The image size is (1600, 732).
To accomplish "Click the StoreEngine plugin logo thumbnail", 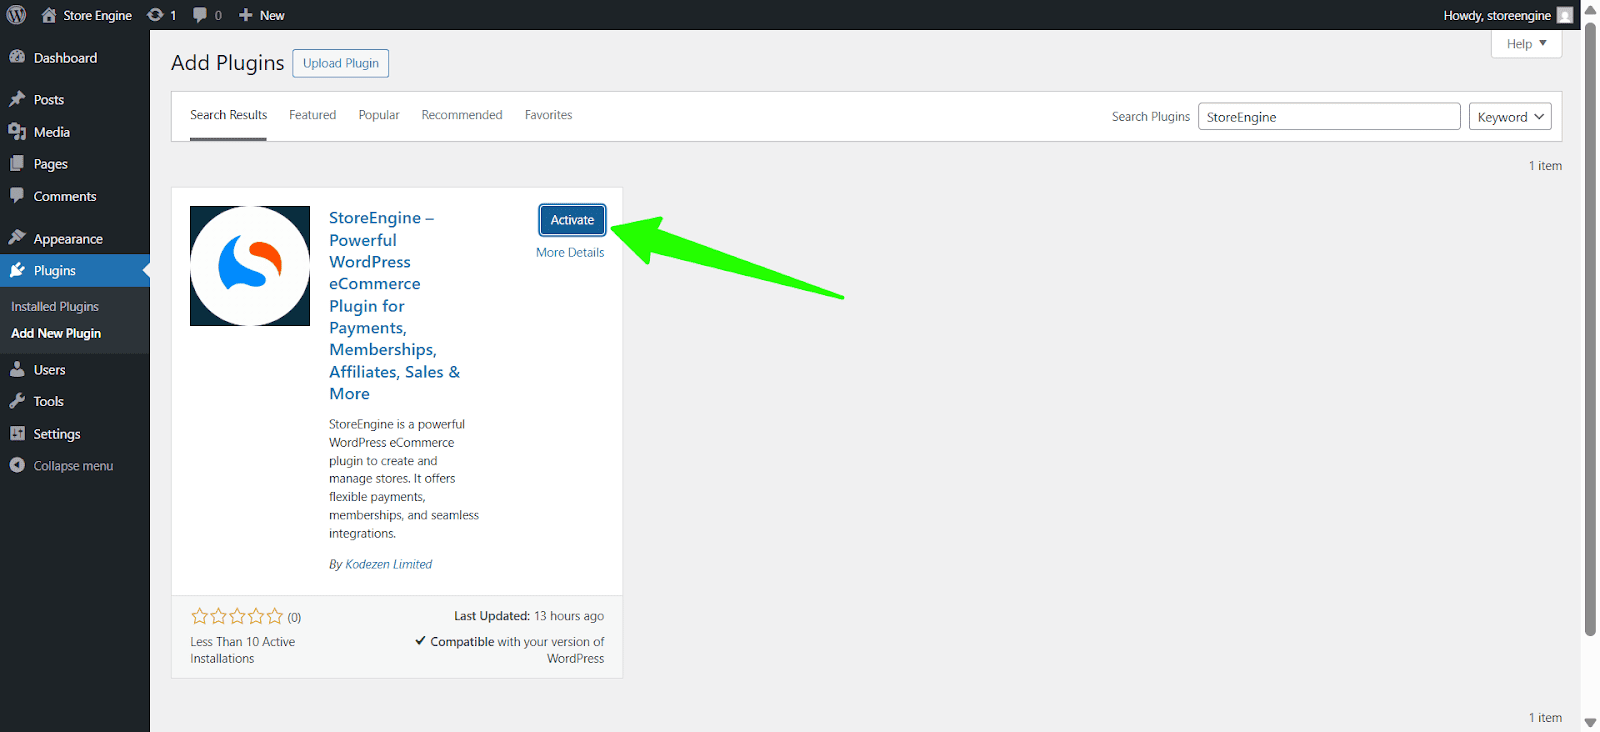I will (250, 266).
